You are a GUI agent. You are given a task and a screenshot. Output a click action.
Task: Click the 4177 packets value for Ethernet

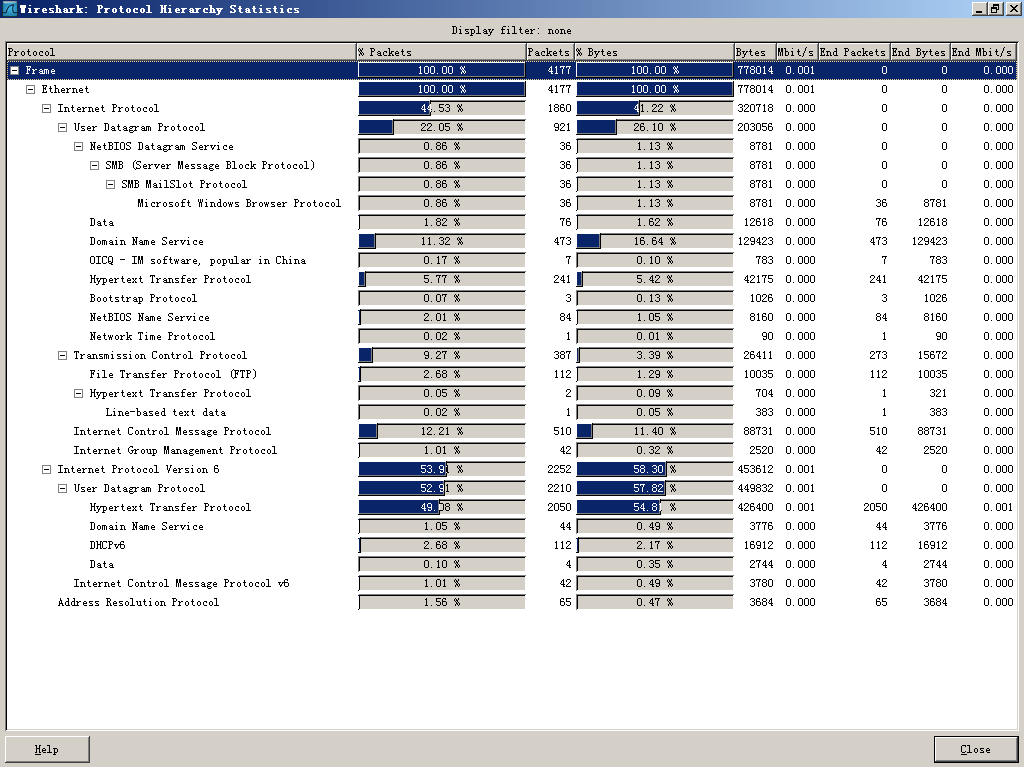(559, 89)
